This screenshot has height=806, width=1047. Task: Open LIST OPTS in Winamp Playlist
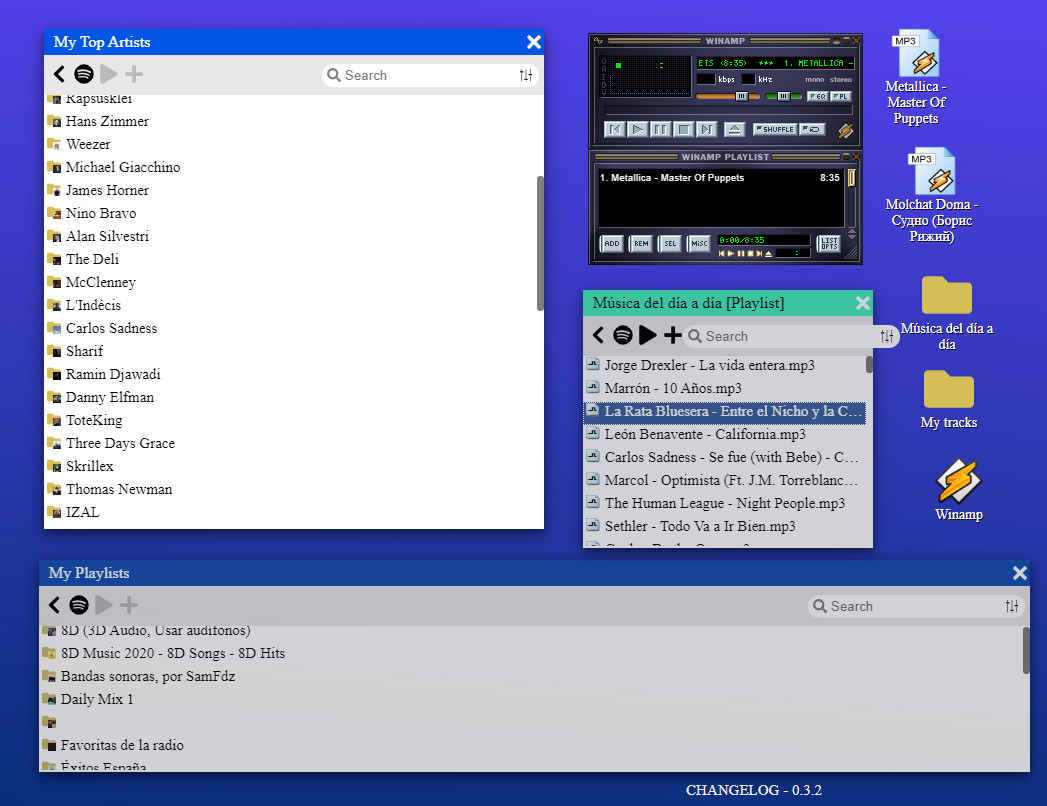829,243
